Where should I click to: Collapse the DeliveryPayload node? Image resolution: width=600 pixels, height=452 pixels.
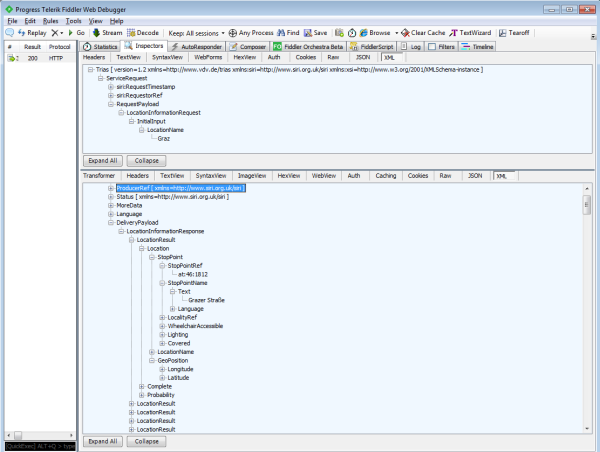(x=111, y=223)
